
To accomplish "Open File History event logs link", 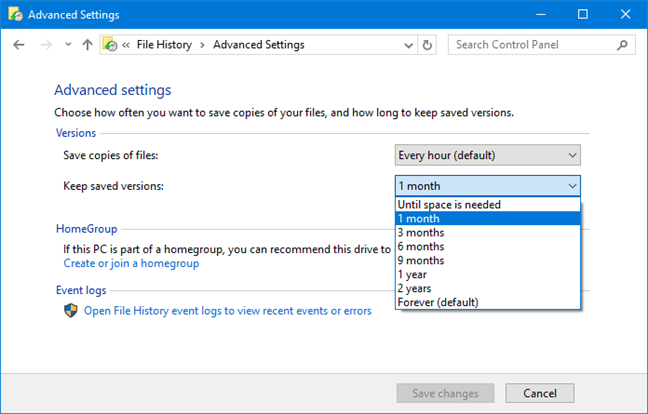I will (x=228, y=311).
